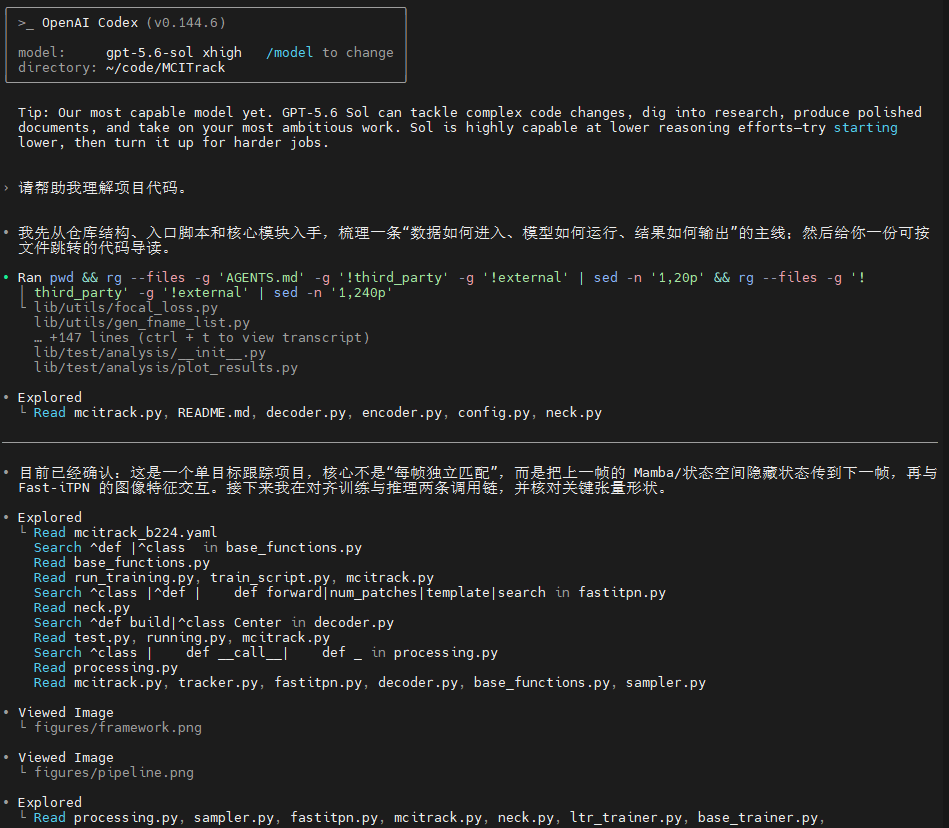Click run_training.py file name

point(134,577)
